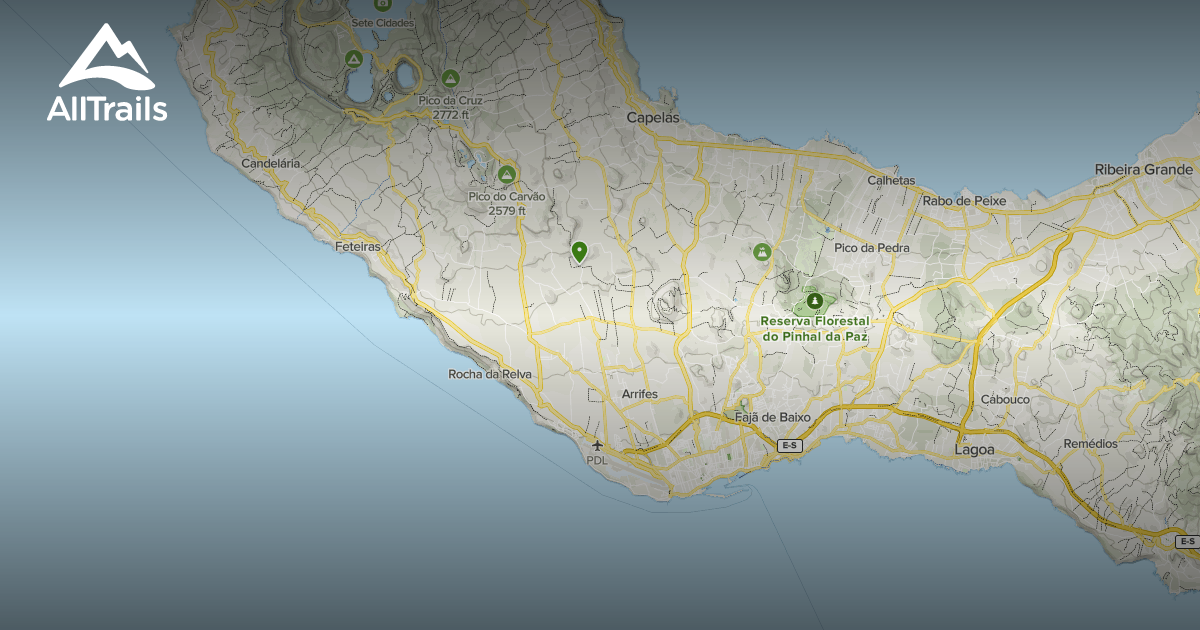Click the Feteiras town name
Viewport: 1200px width, 630px height.
click(x=359, y=244)
